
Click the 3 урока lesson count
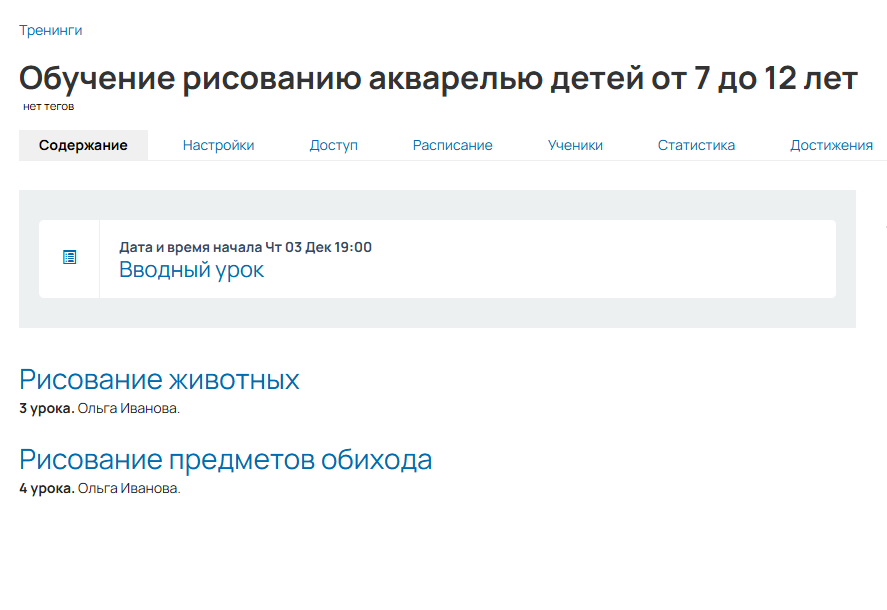(46, 408)
